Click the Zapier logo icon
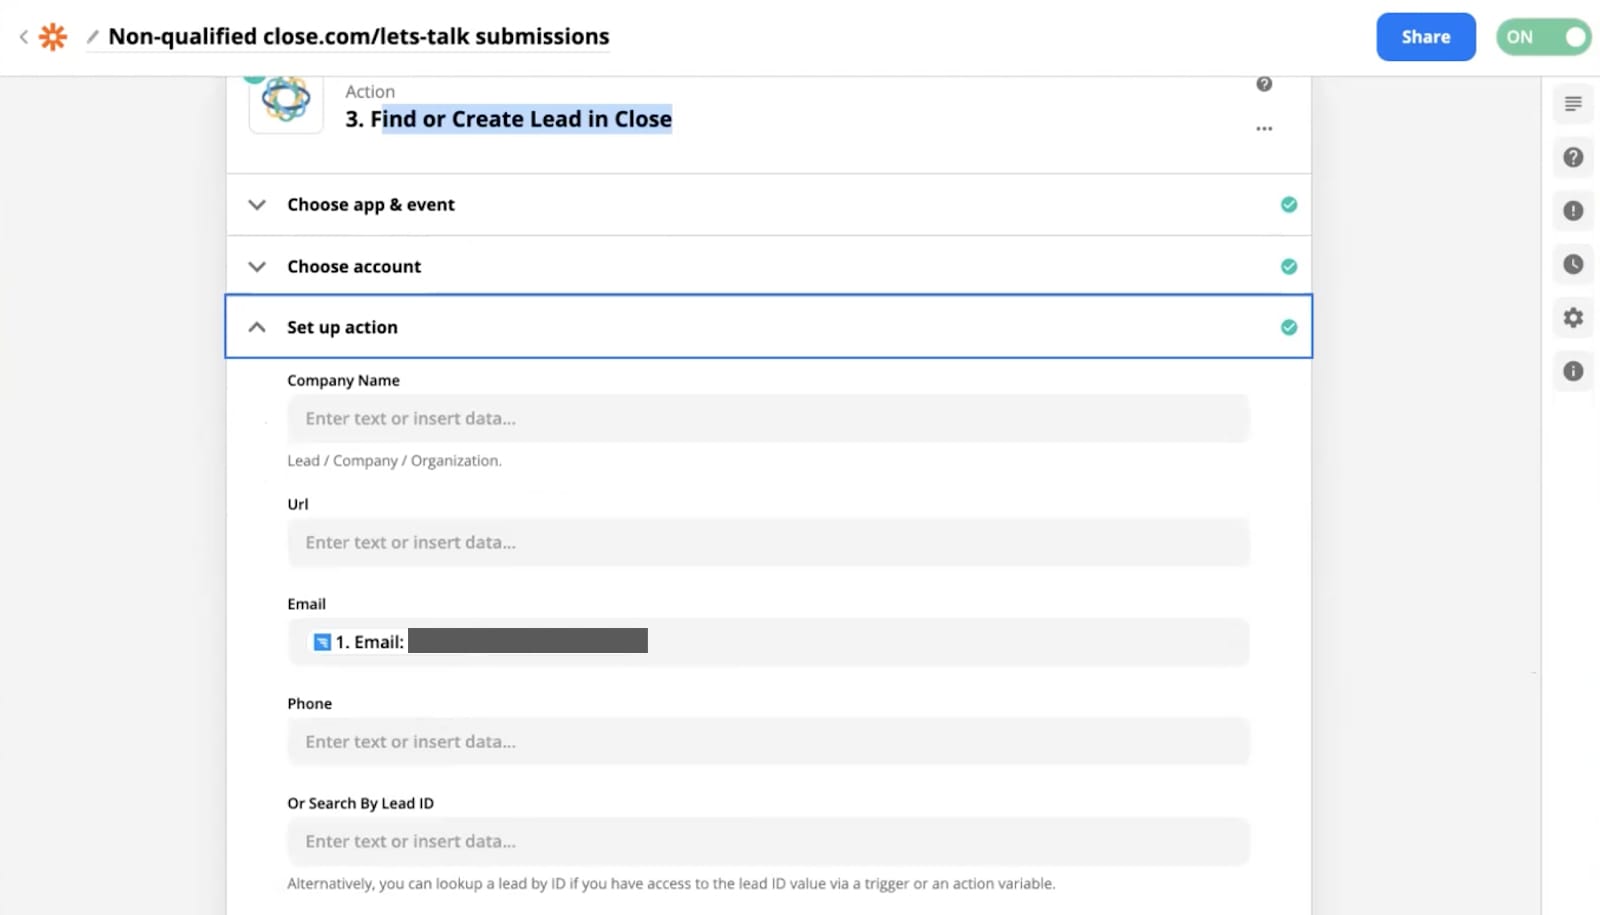Screen dimensions: 1600x915 pos(53,37)
